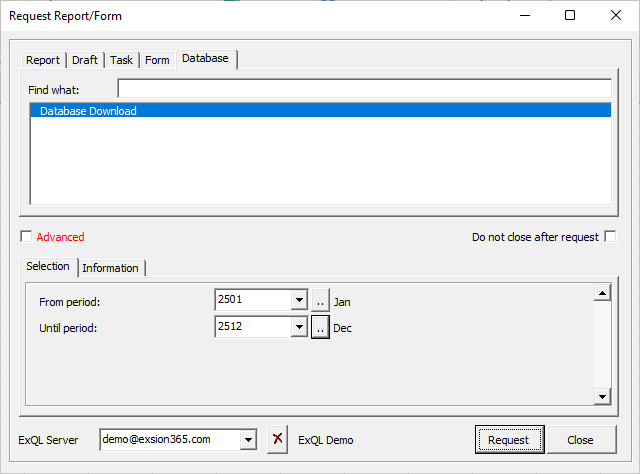
Task: Click From period browse button
Action: tap(320, 300)
